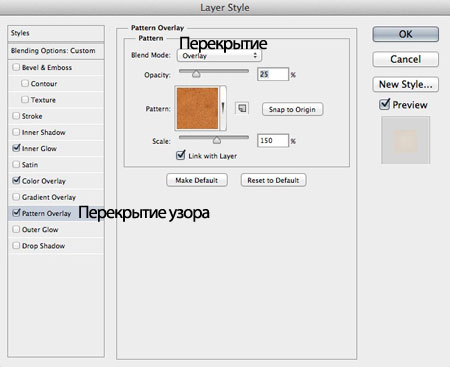This screenshot has width=450, height=367.
Task: Enable the Drop Shadow checkbox
Action: click(16, 246)
